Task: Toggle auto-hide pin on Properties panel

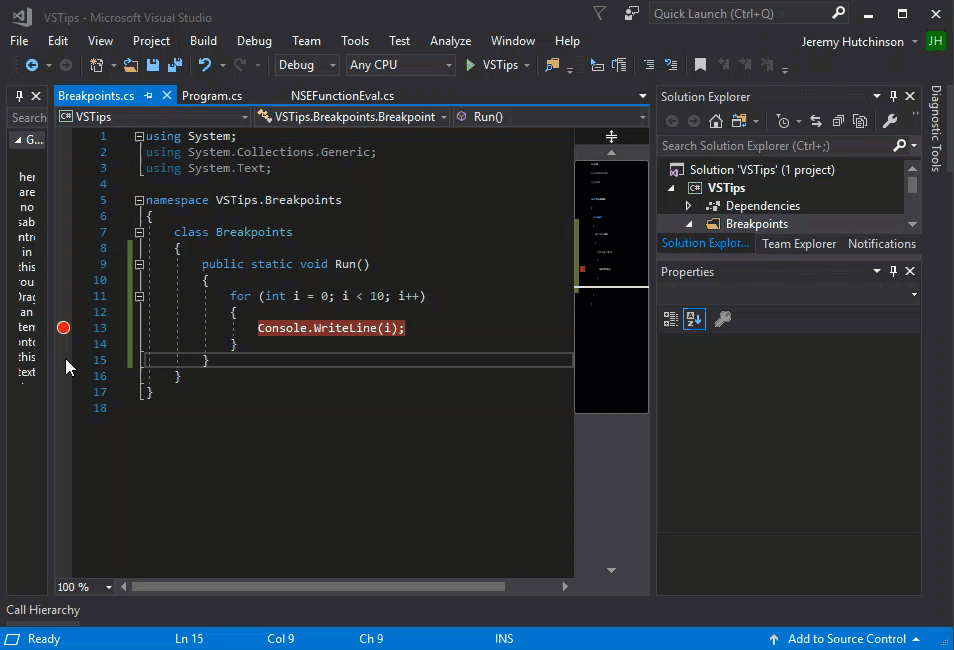Action: [x=893, y=271]
